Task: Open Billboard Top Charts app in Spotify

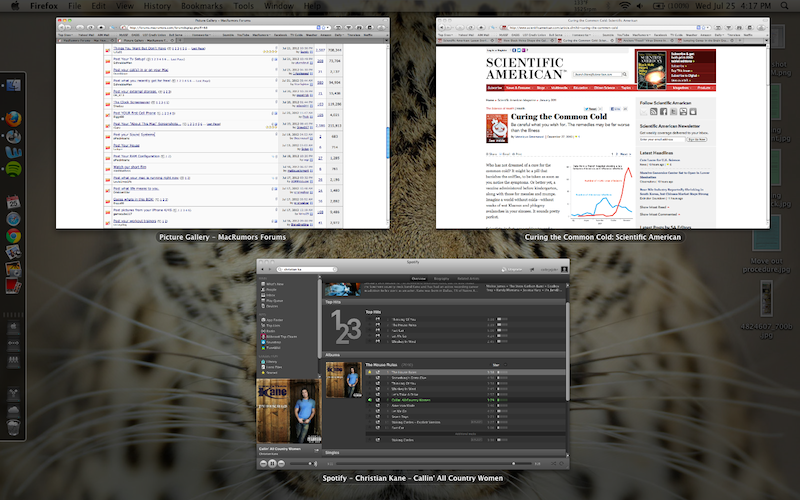Action: (x=279, y=336)
